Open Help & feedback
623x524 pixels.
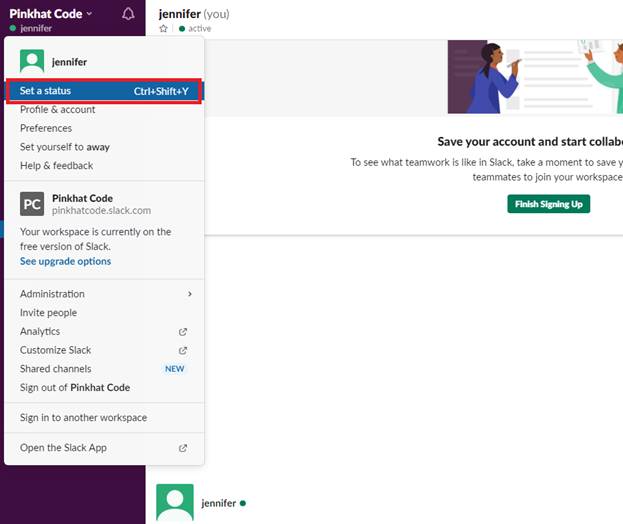click(104, 166)
